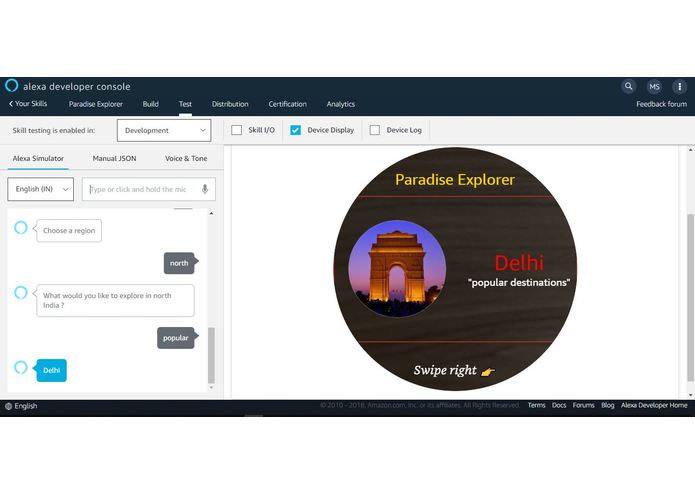Click chat scrollbar up arrow
695x494 pixels.
211,214
